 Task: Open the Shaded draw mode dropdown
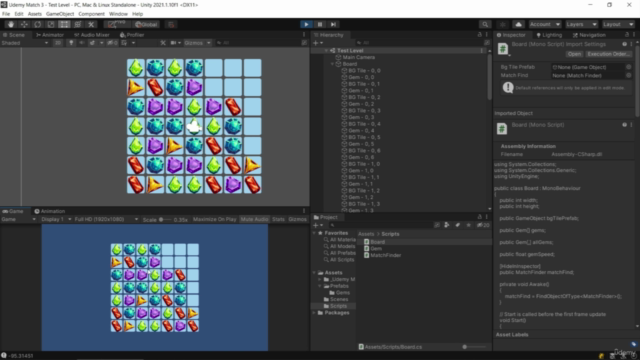pyautogui.click(x=24, y=43)
